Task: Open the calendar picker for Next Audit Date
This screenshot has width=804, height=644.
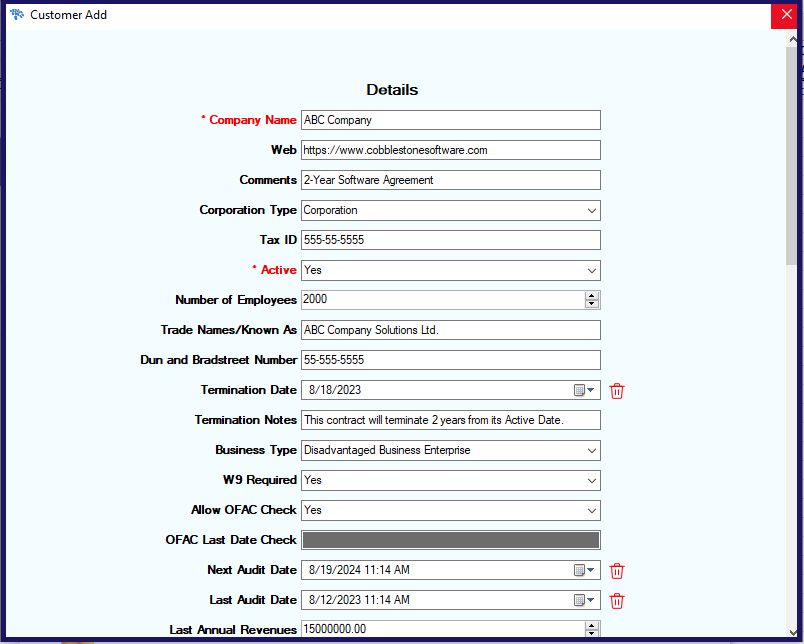Action: [579, 570]
